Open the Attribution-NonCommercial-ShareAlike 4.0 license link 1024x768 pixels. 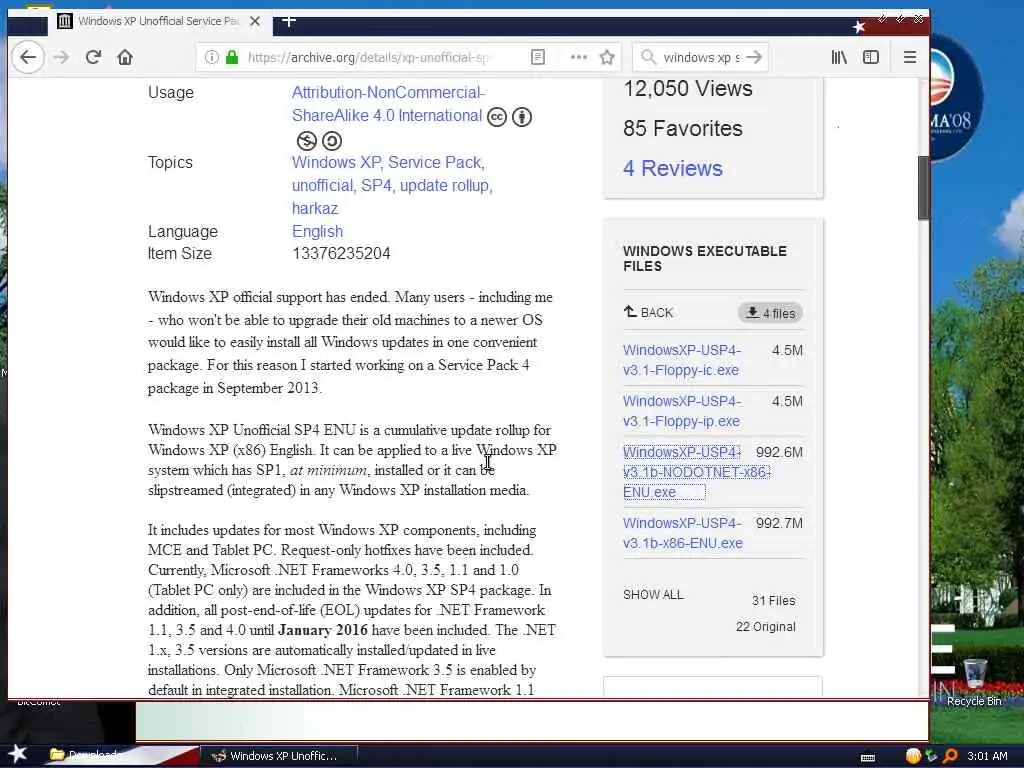point(388,104)
